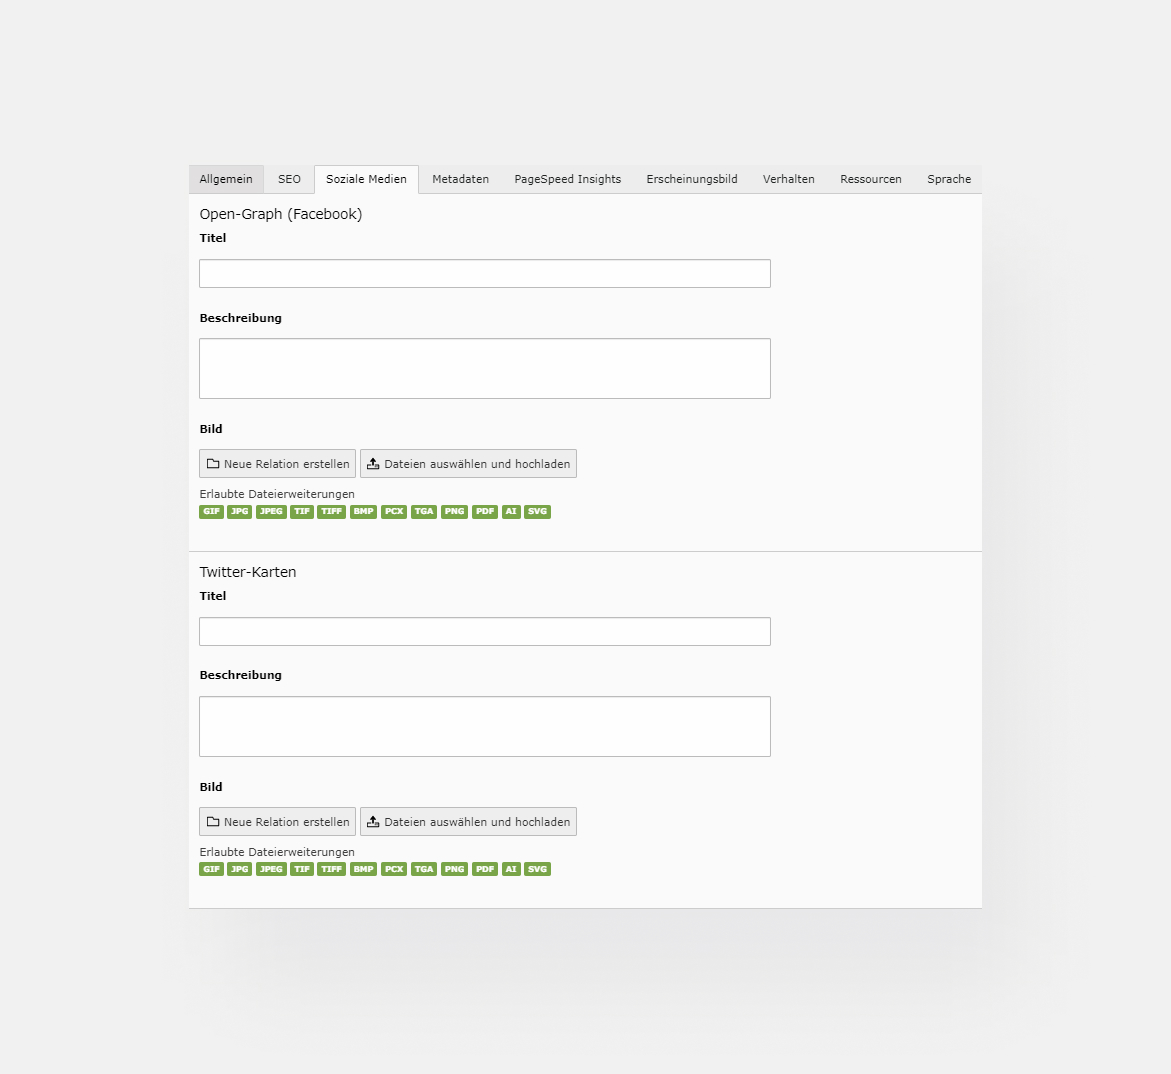This screenshot has height=1074, width=1171.
Task: Click the SVG file extension badge under Open-Graph
Action: 537,511
